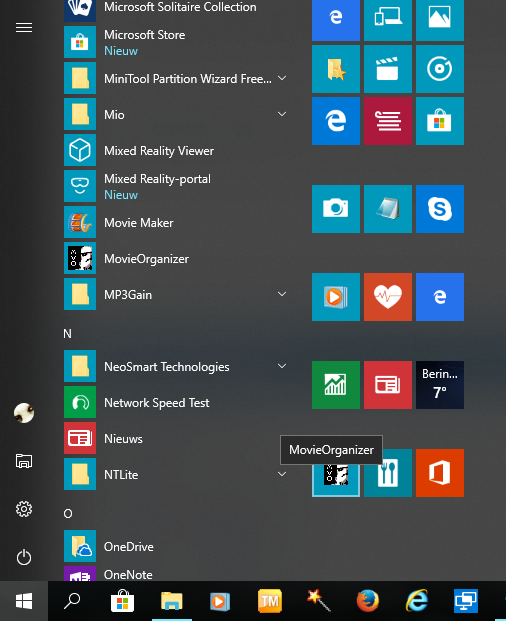Expand the Mio folder

coord(175,114)
